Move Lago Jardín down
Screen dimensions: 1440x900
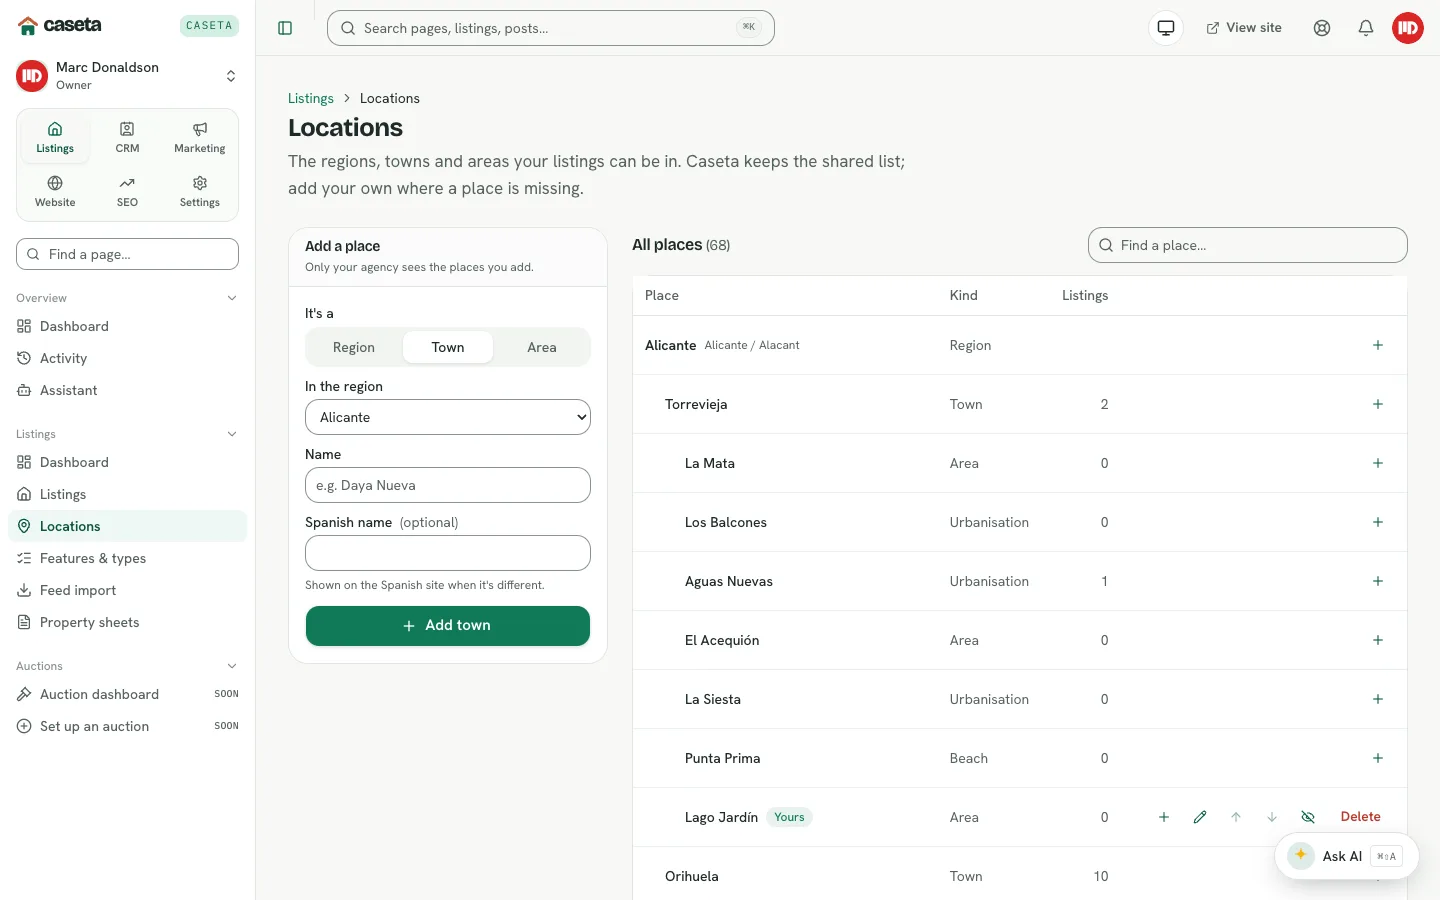click(x=1272, y=817)
